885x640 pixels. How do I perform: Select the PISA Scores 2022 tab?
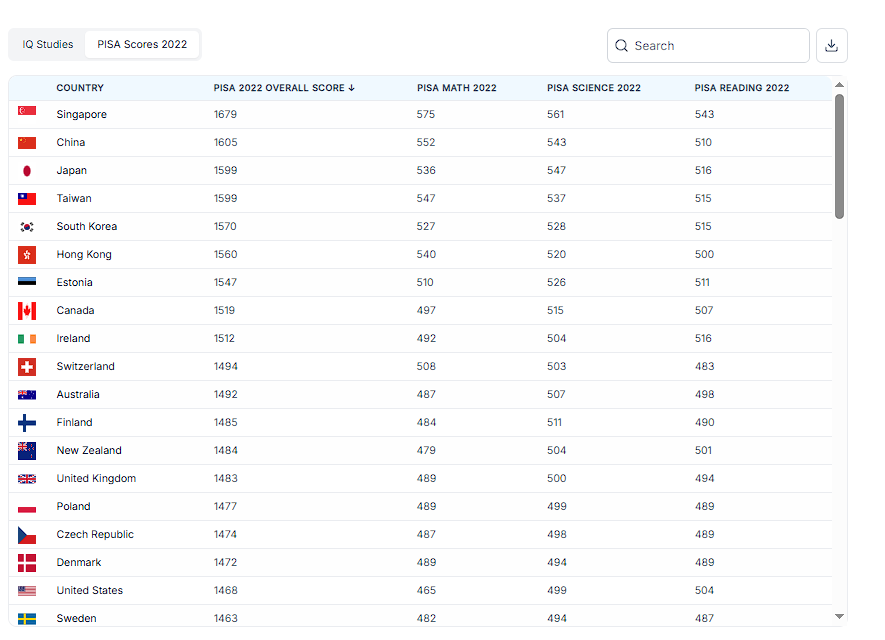pyautogui.click(x=142, y=45)
